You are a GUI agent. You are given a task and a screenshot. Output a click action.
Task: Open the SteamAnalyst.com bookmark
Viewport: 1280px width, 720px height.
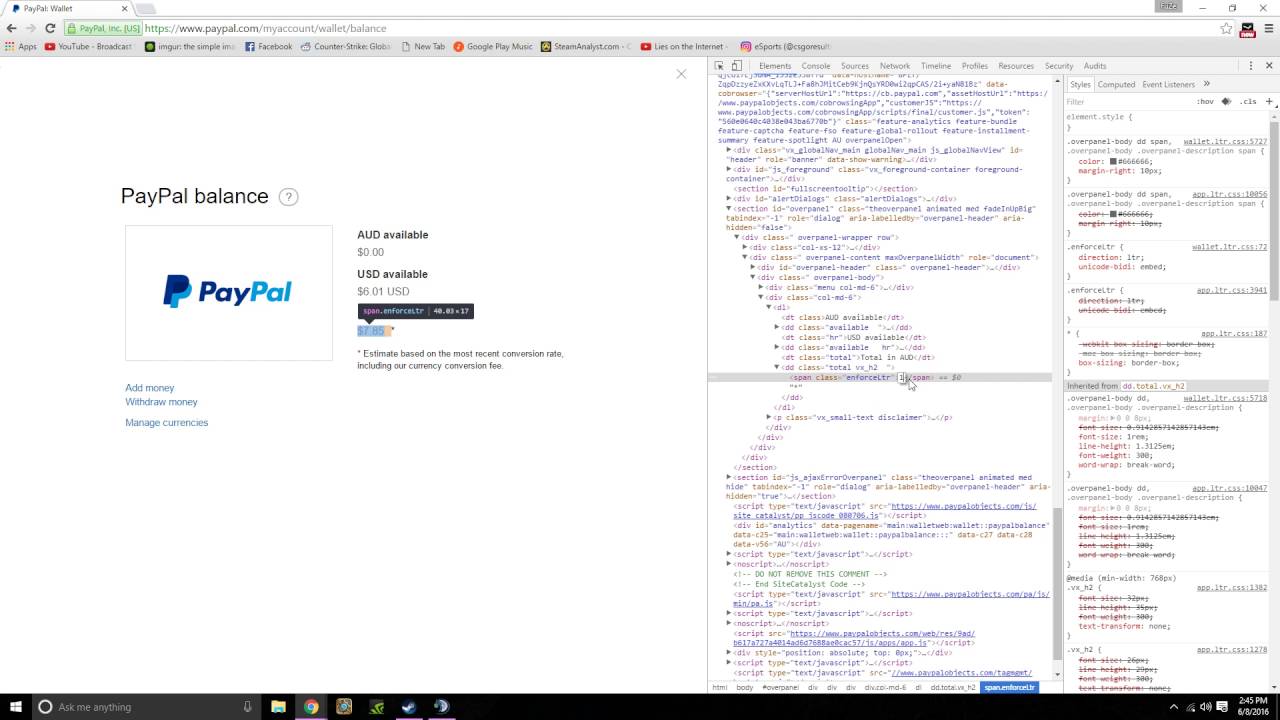click(x=586, y=46)
